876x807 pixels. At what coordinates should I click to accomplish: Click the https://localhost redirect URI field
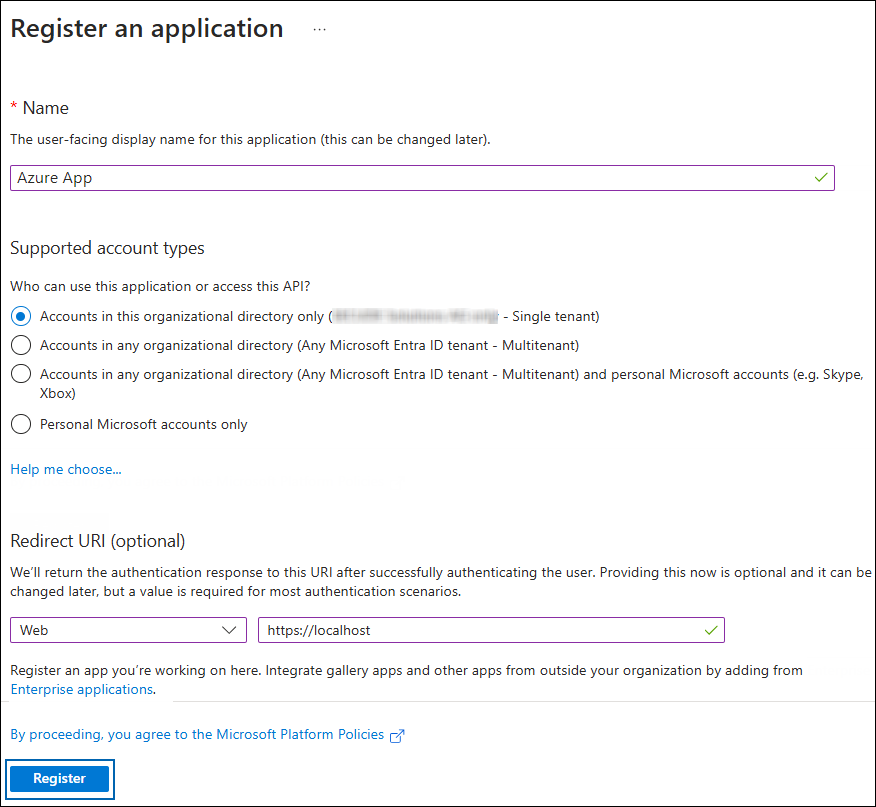480,630
